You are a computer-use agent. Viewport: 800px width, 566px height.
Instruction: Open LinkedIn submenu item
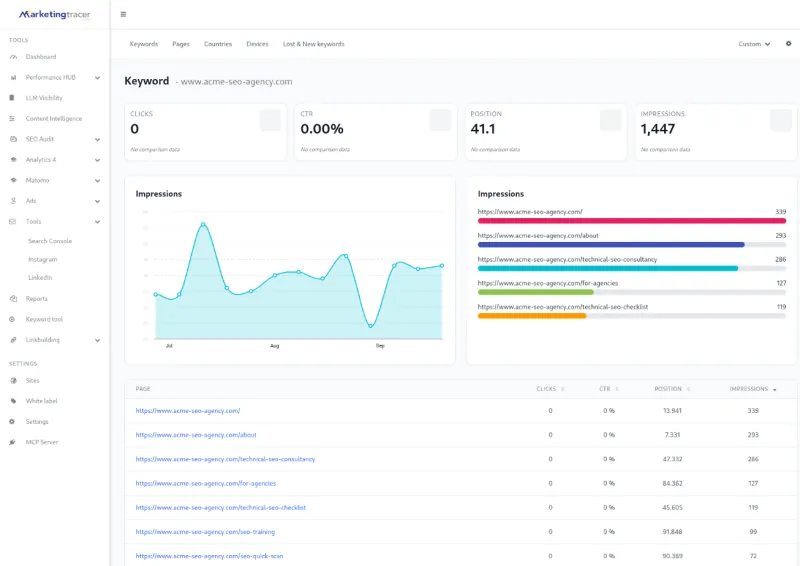(40, 278)
